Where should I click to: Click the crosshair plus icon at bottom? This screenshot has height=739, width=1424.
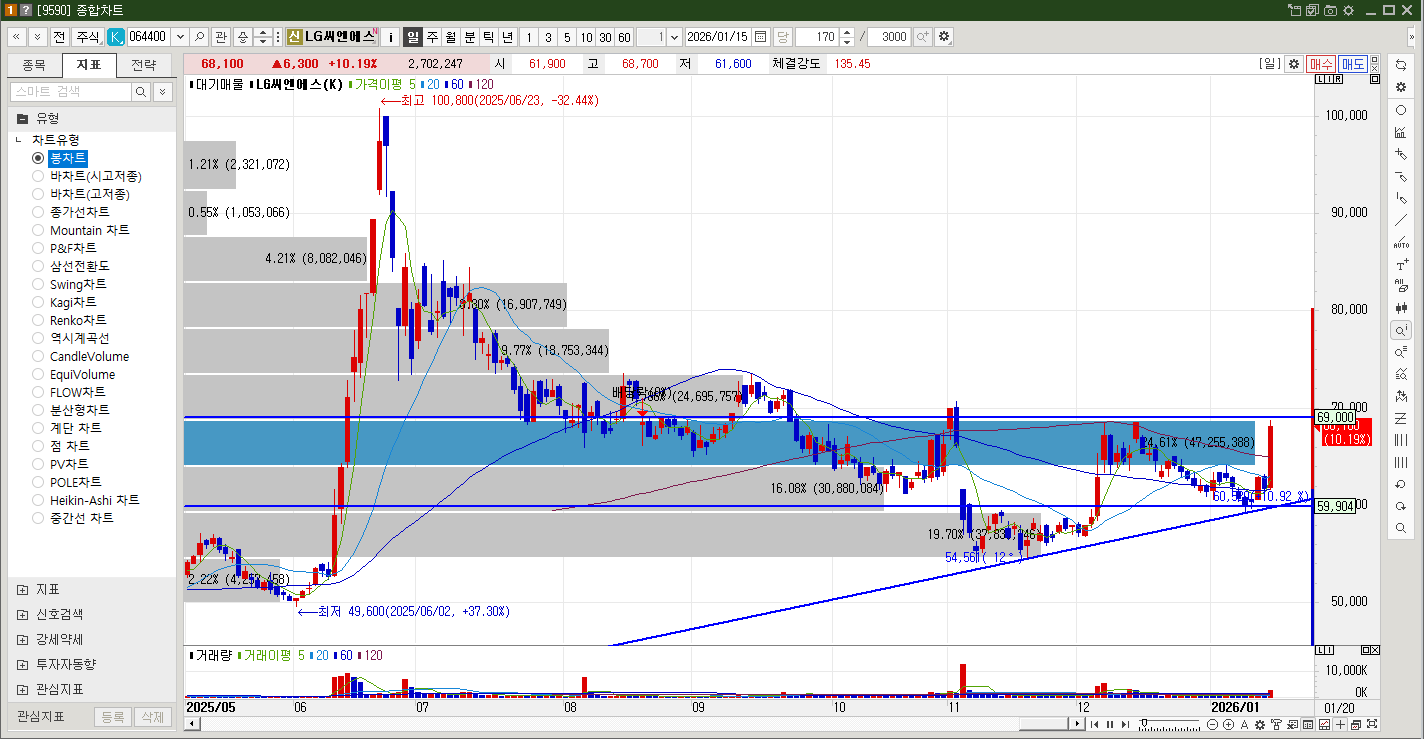pos(1340,724)
